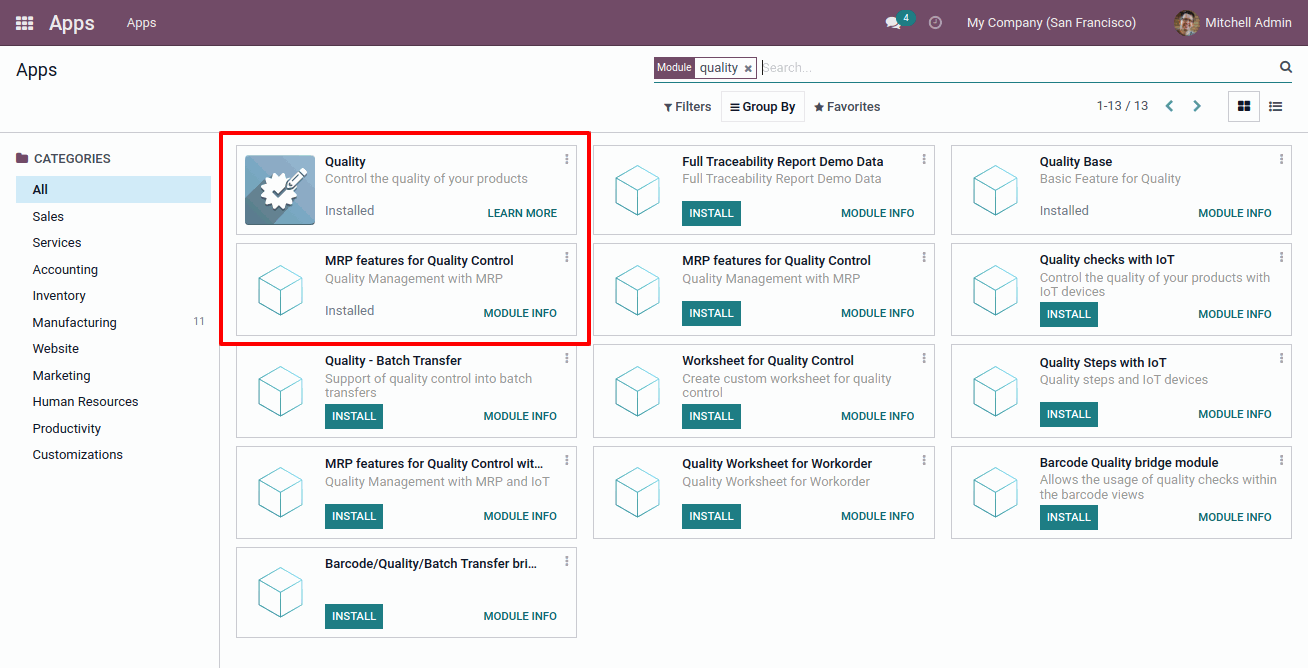
Task: Select the All category
Action: [x=113, y=189]
